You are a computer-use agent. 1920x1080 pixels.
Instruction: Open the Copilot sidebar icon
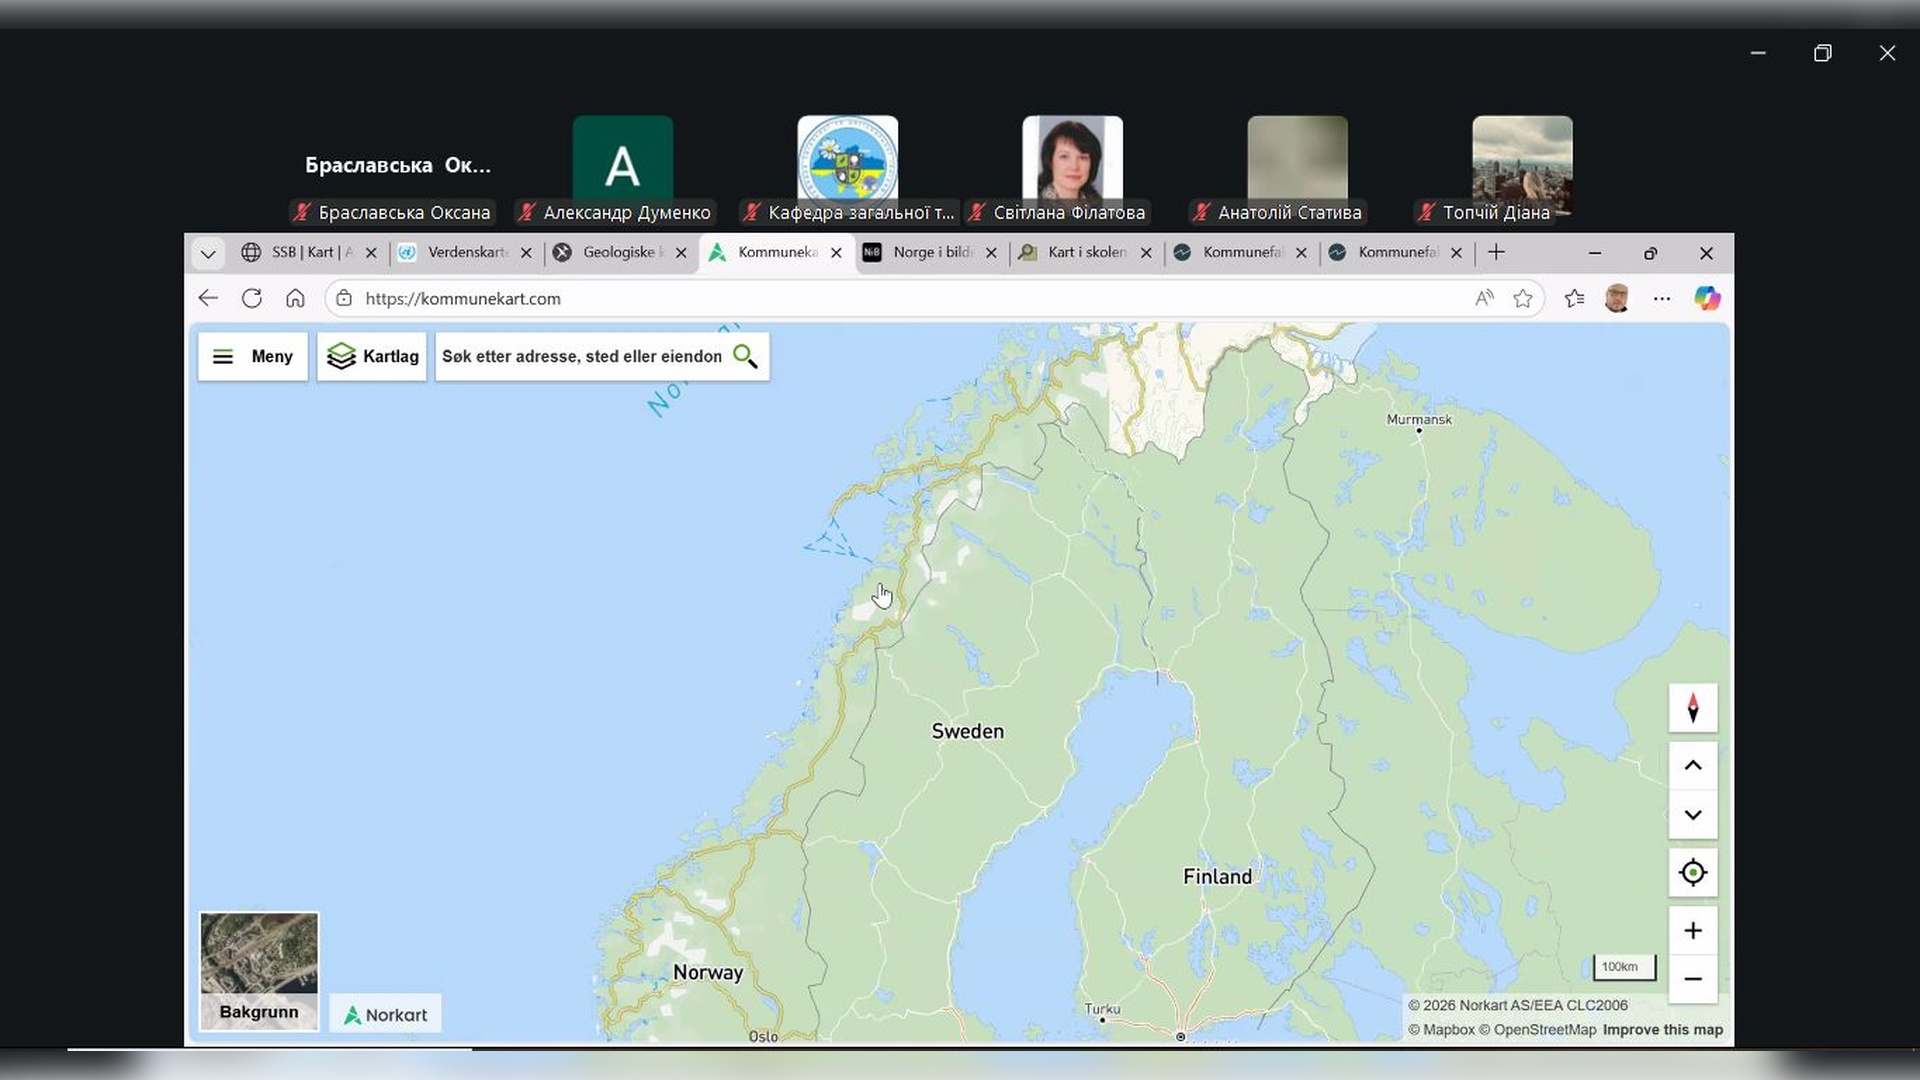click(x=1706, y=298)
